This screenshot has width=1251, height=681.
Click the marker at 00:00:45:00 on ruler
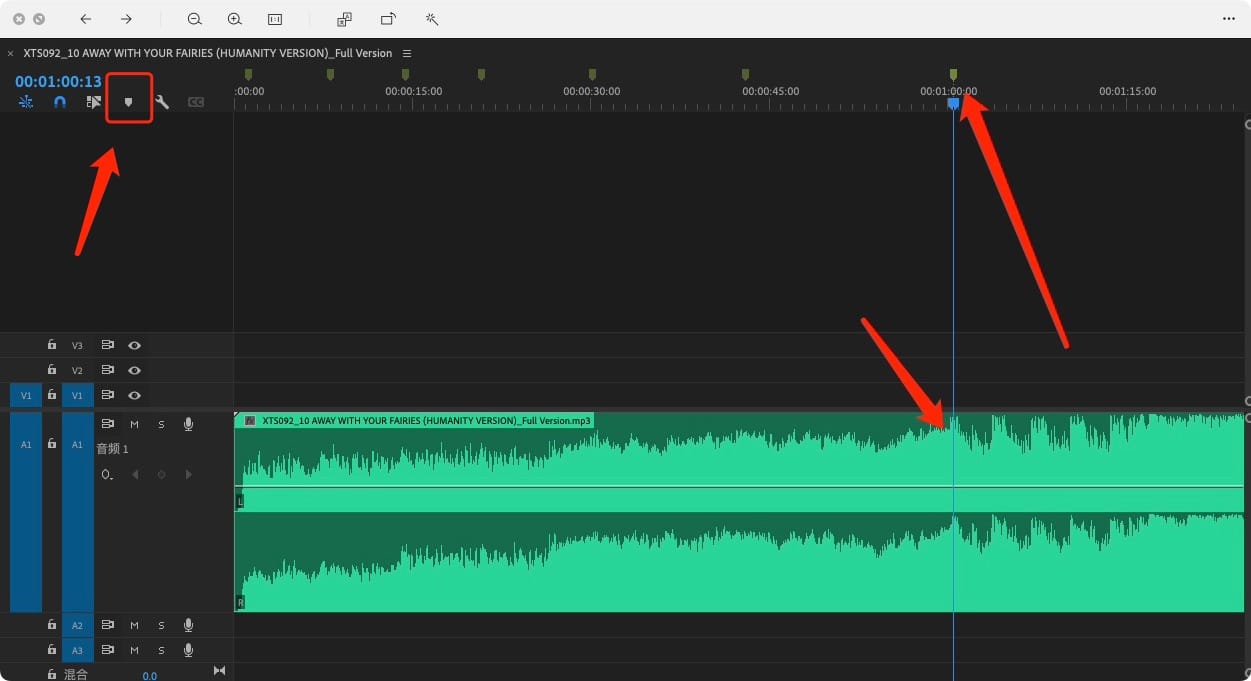(x=745, y=74)
